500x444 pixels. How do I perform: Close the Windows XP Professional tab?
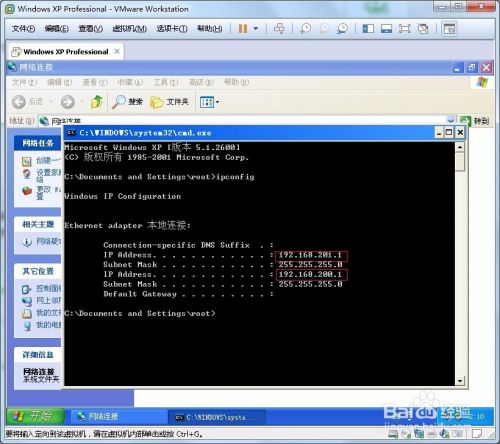pyautogui.click(x=117, y=51)
